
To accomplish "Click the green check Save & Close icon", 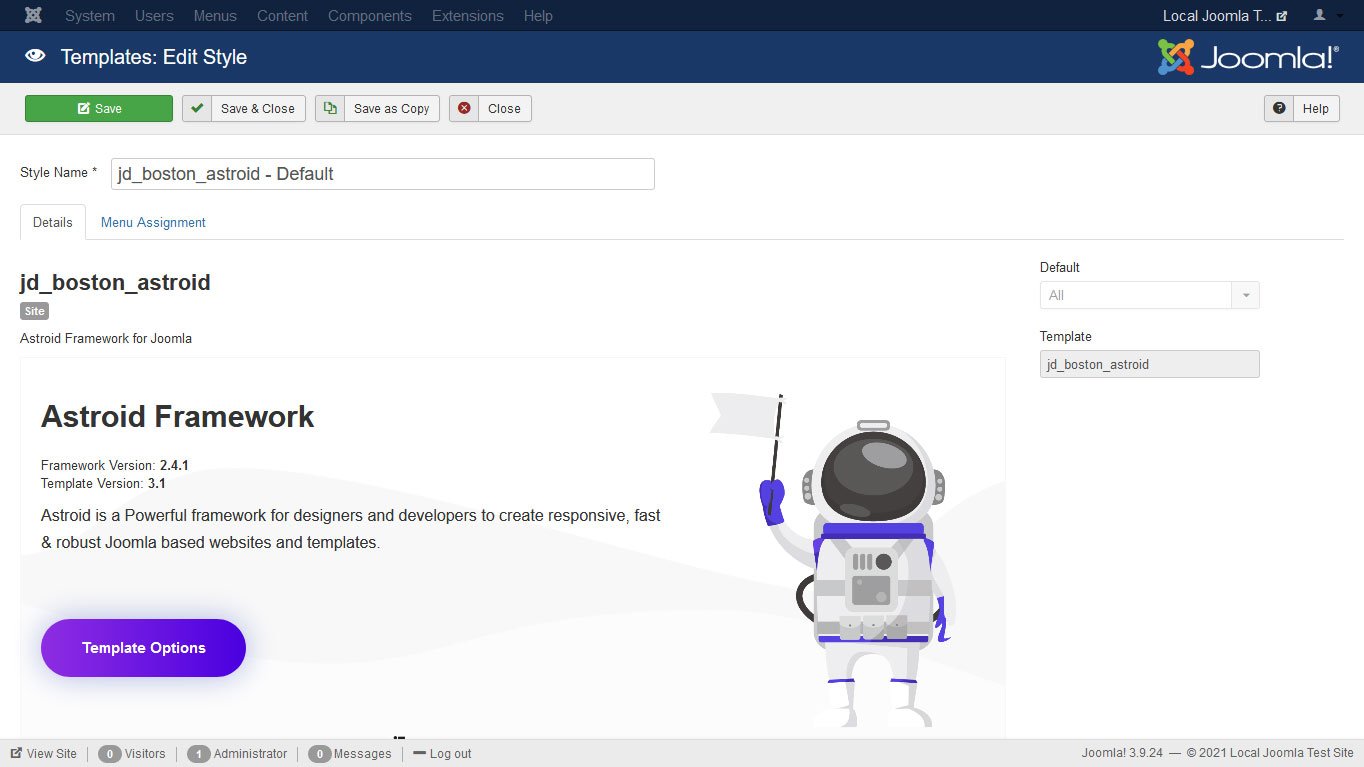I will pyautogui.click(x=197, y=109).
